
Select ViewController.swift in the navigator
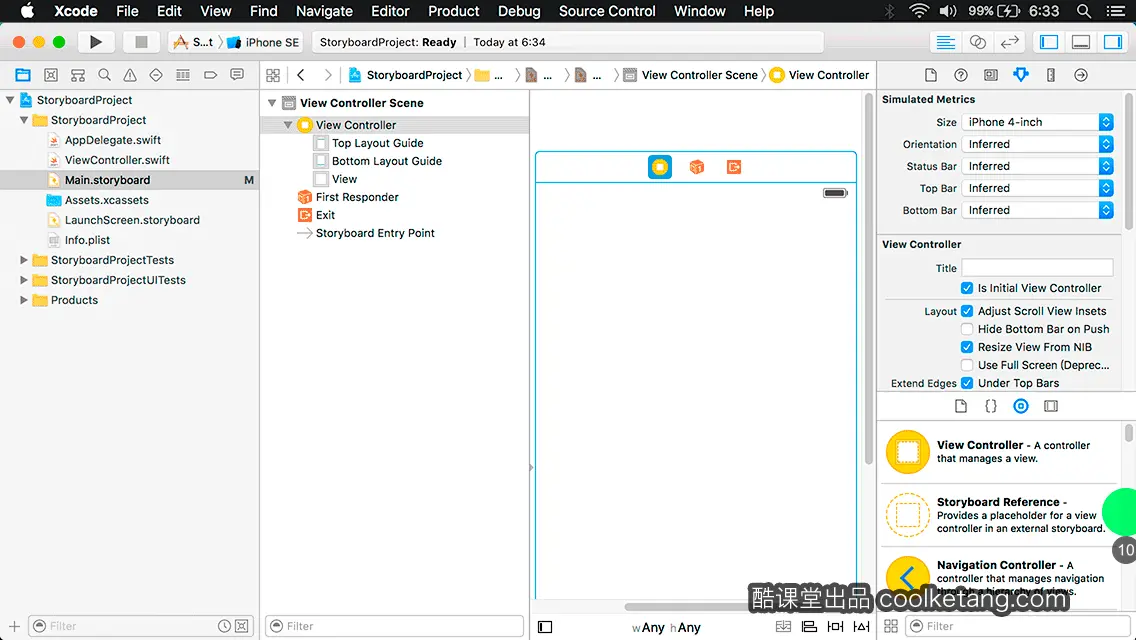[x=117, y=159]
